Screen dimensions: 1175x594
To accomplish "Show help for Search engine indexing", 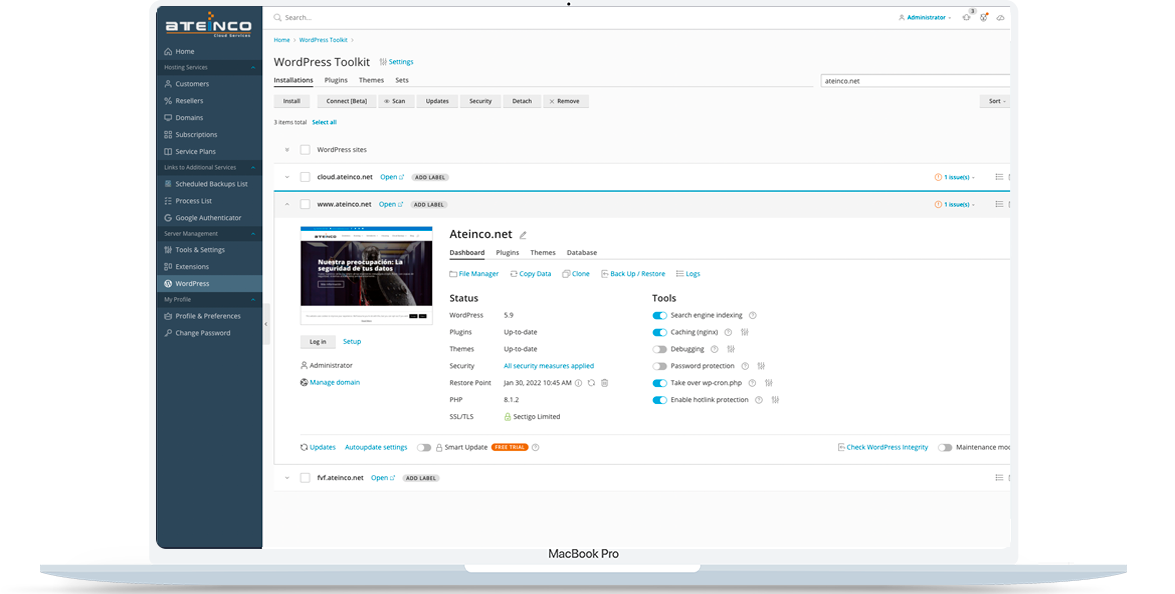I will 753,315.
